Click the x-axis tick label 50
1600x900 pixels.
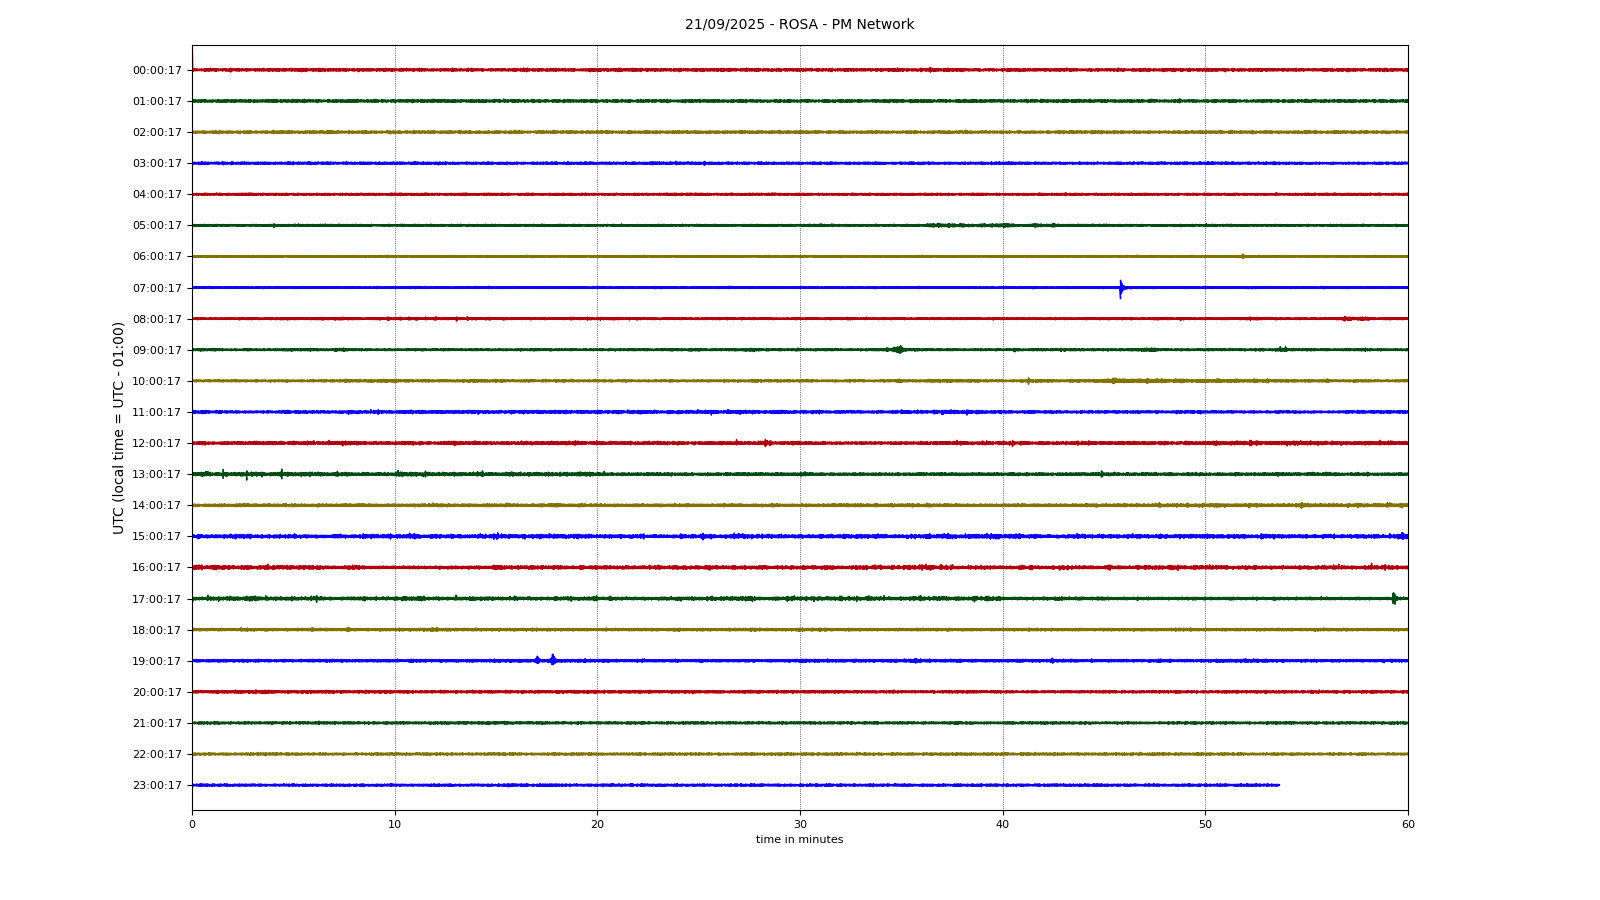pos(1205,824)
